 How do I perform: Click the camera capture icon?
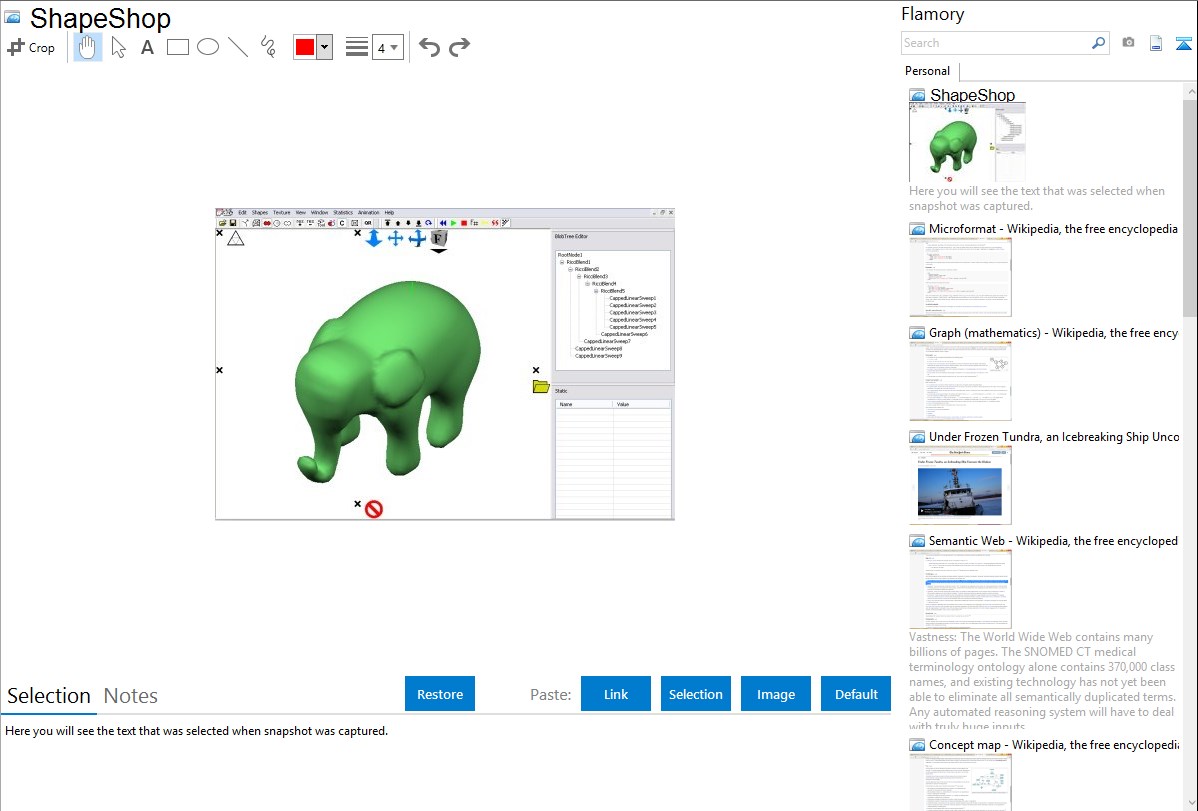pyautogui.click(x=1128, y=43)
